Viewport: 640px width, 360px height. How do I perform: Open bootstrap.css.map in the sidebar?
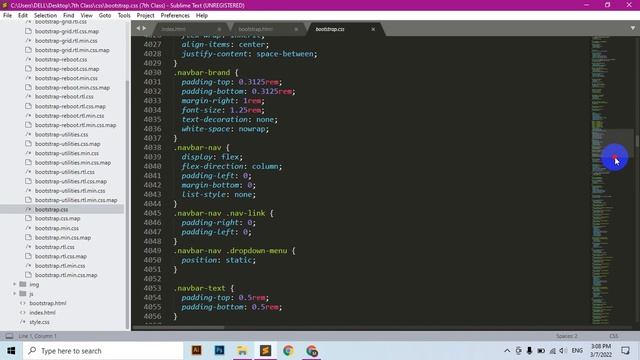58,219
